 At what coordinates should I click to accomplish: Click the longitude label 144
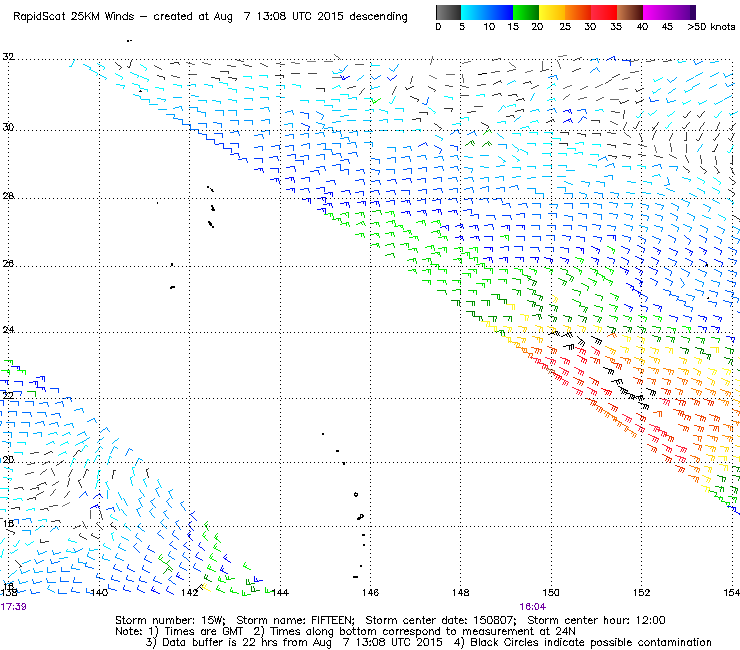pyautogui.click(x=280, y=592)
